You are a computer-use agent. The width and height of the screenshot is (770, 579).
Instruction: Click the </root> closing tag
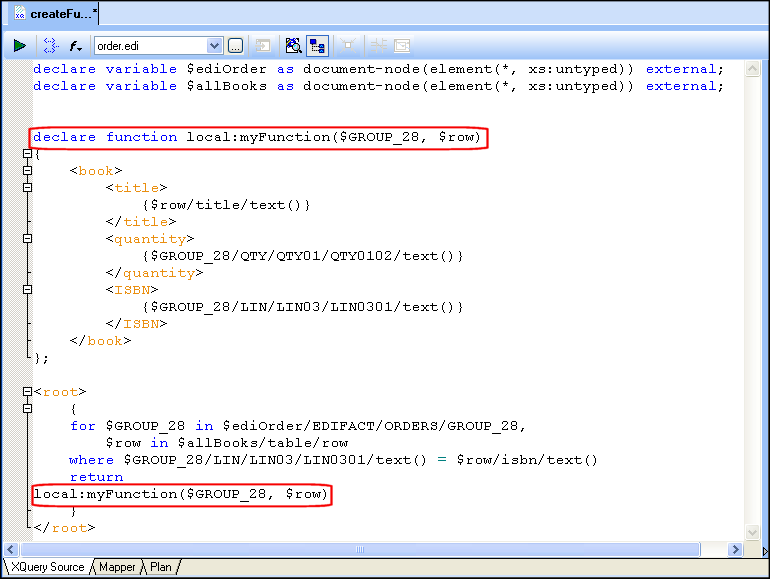pyautogui.click(x=64, y=528)
